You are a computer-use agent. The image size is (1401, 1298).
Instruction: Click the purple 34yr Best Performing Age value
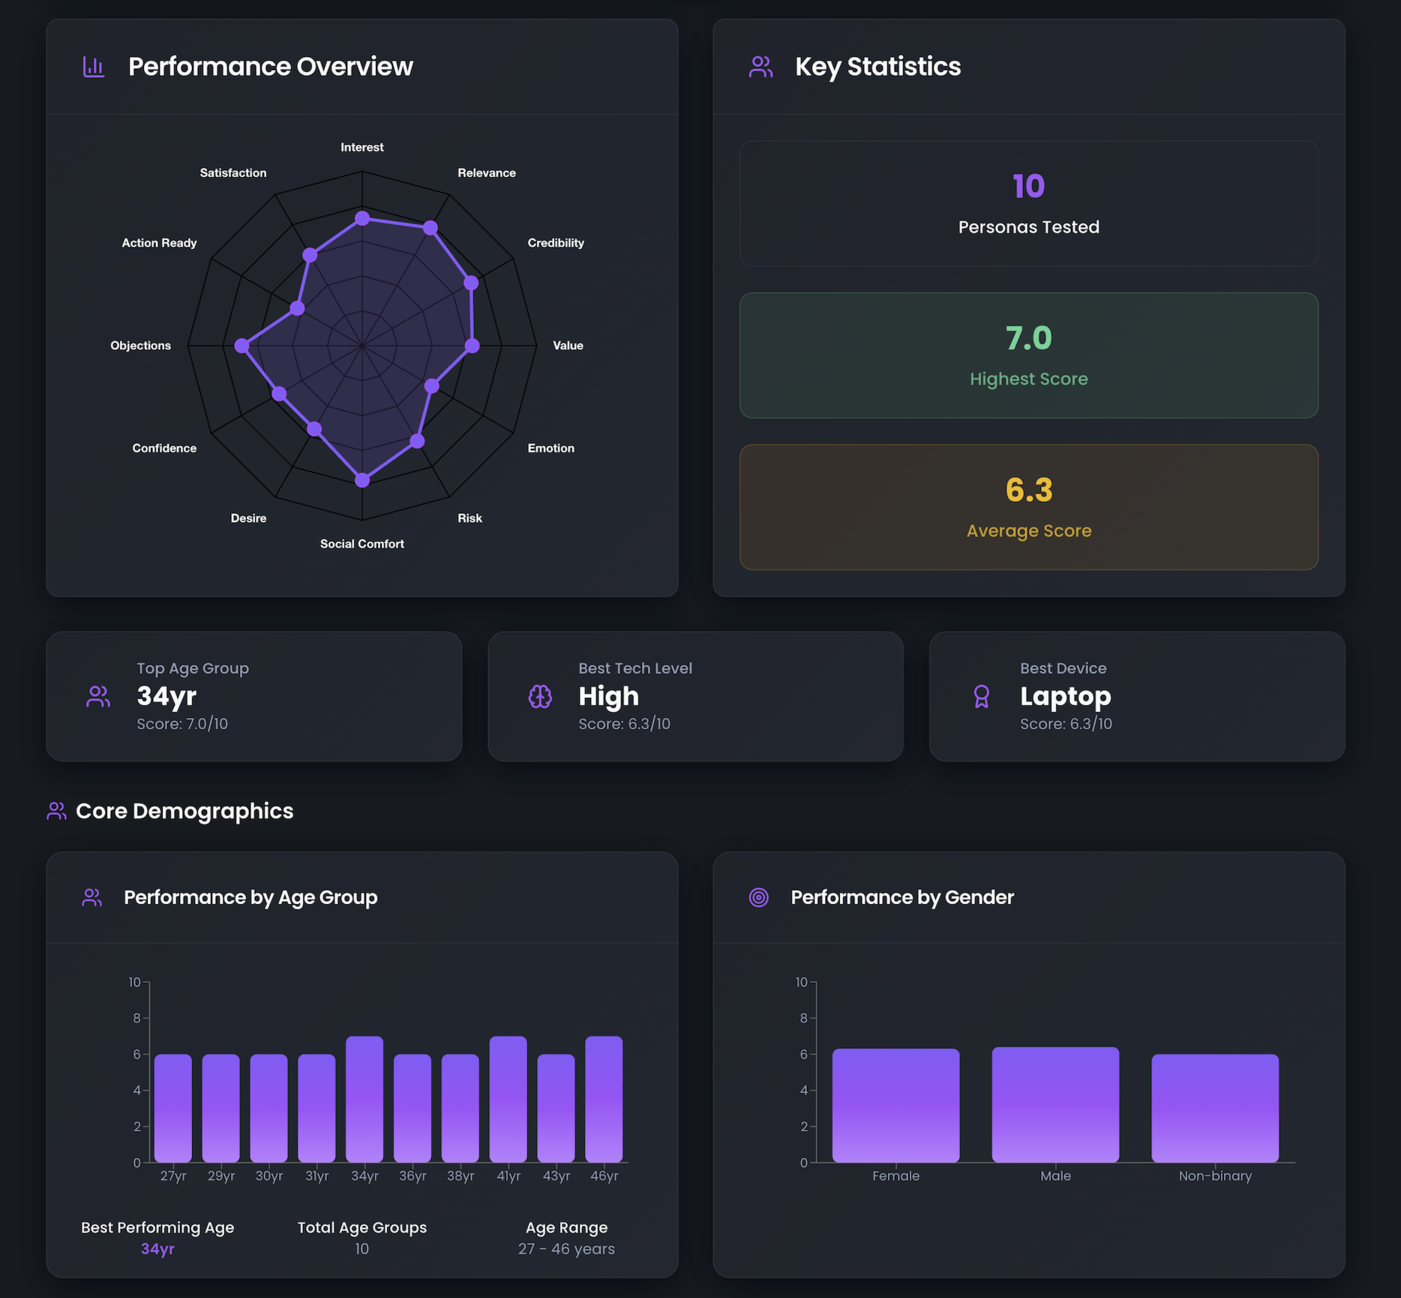coord(157,1249)
